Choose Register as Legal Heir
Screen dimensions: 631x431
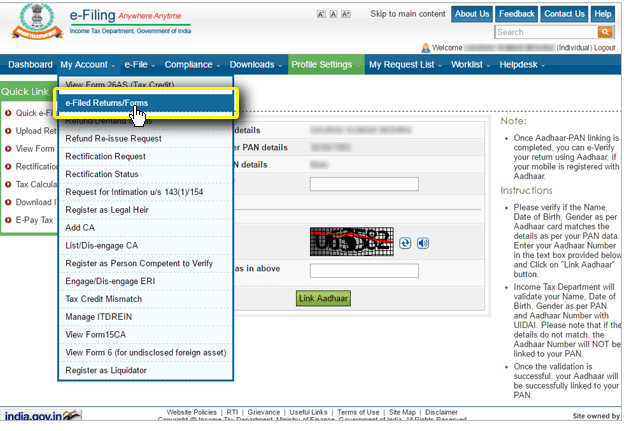(146, 210)
